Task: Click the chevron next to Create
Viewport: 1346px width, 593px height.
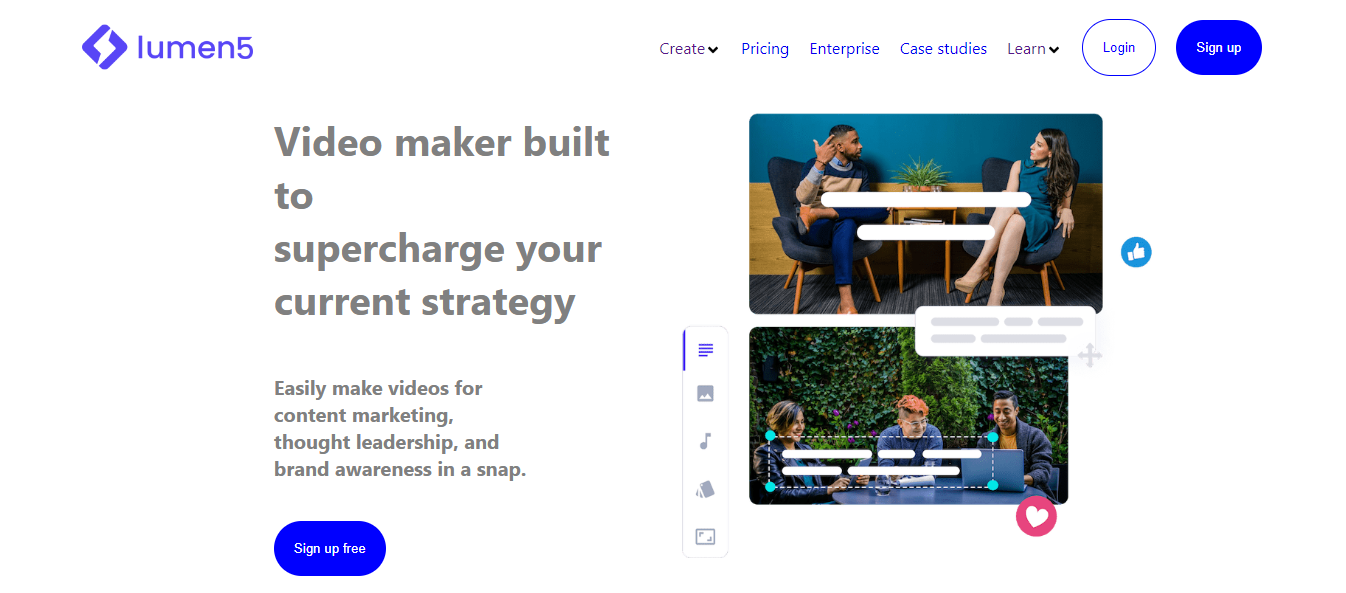Action: [x=713, y=50]
